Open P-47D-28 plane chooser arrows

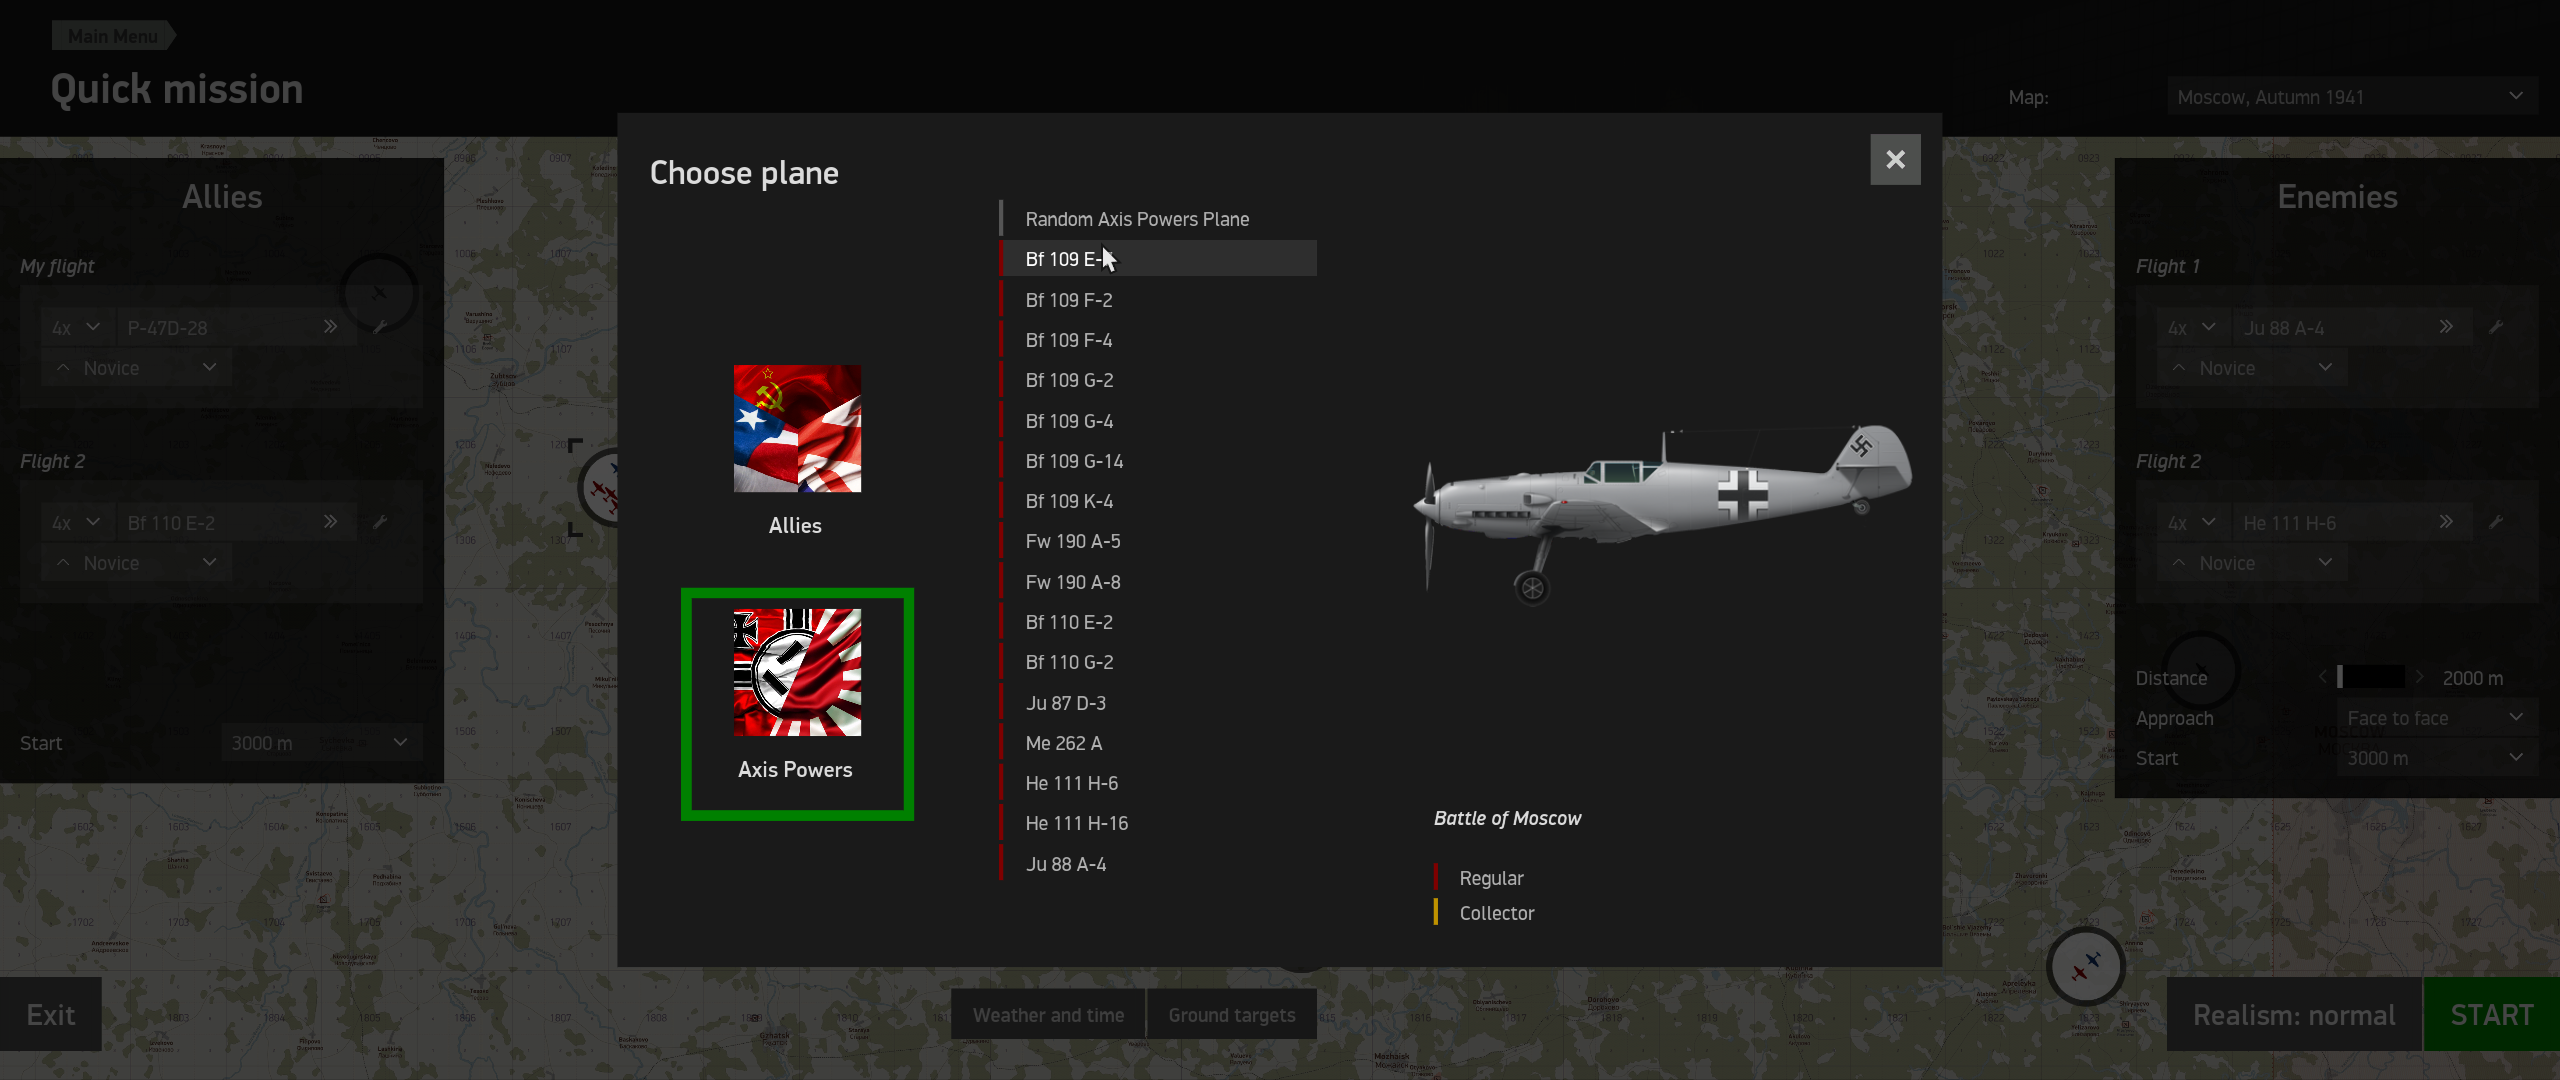(x=330, y=327)
